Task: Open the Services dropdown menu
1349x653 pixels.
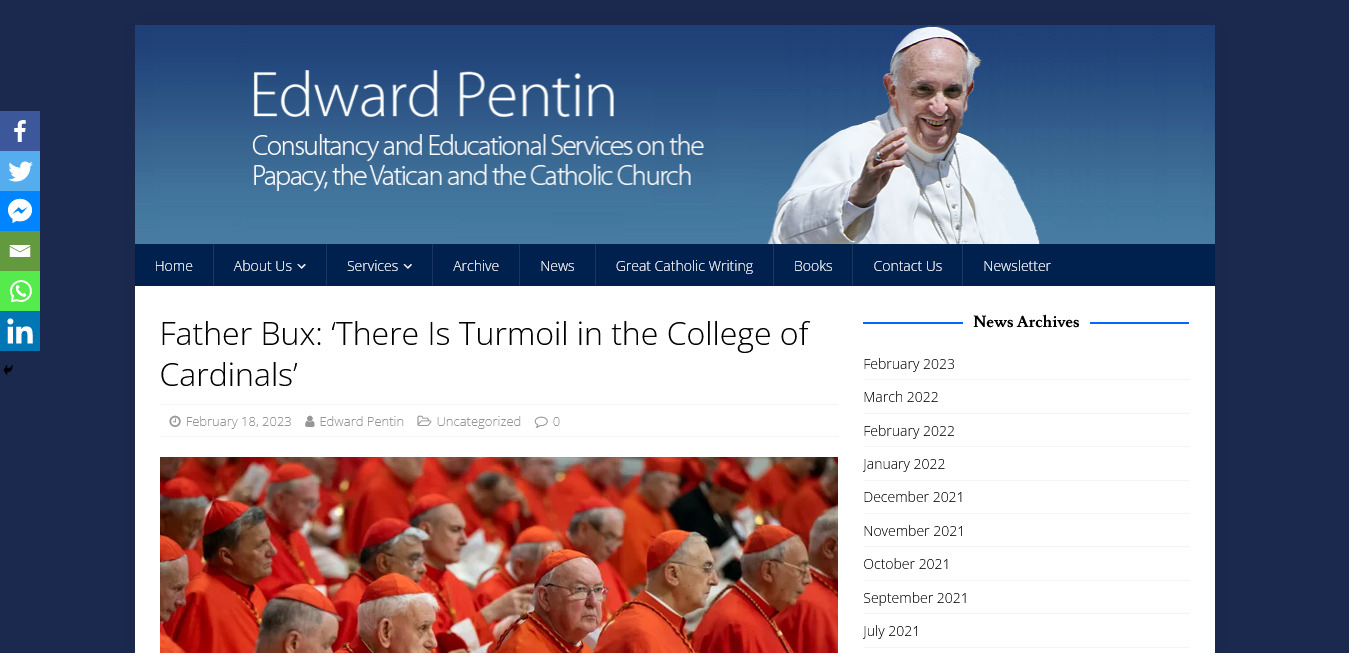Action: [x=379, y=266]
